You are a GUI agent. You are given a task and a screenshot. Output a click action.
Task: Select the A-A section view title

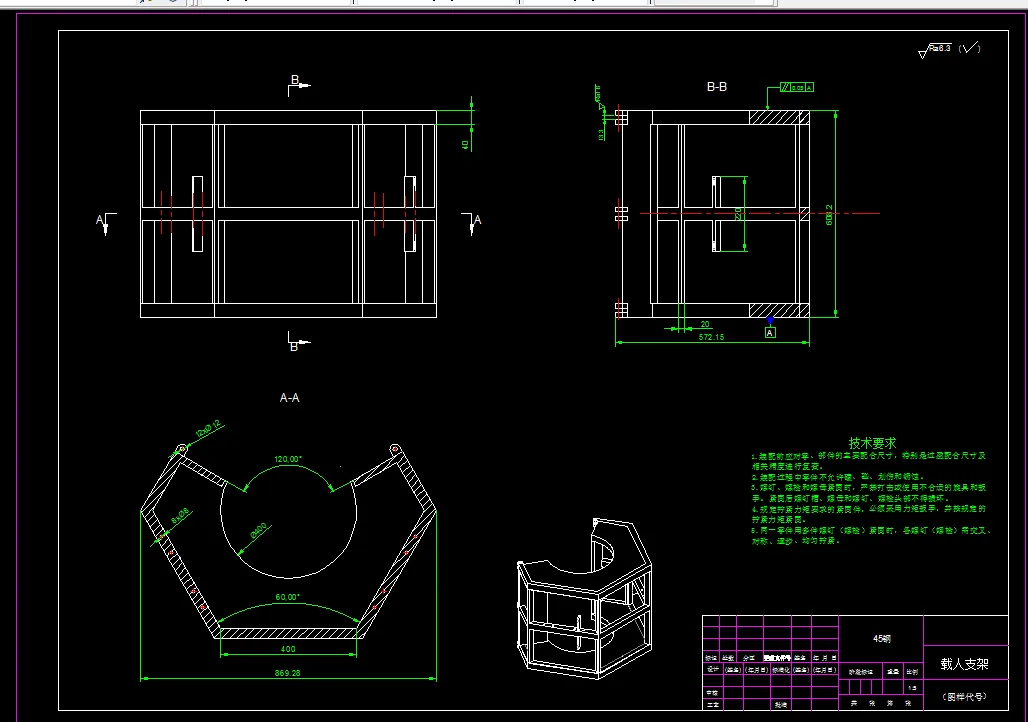pos(289,397)
